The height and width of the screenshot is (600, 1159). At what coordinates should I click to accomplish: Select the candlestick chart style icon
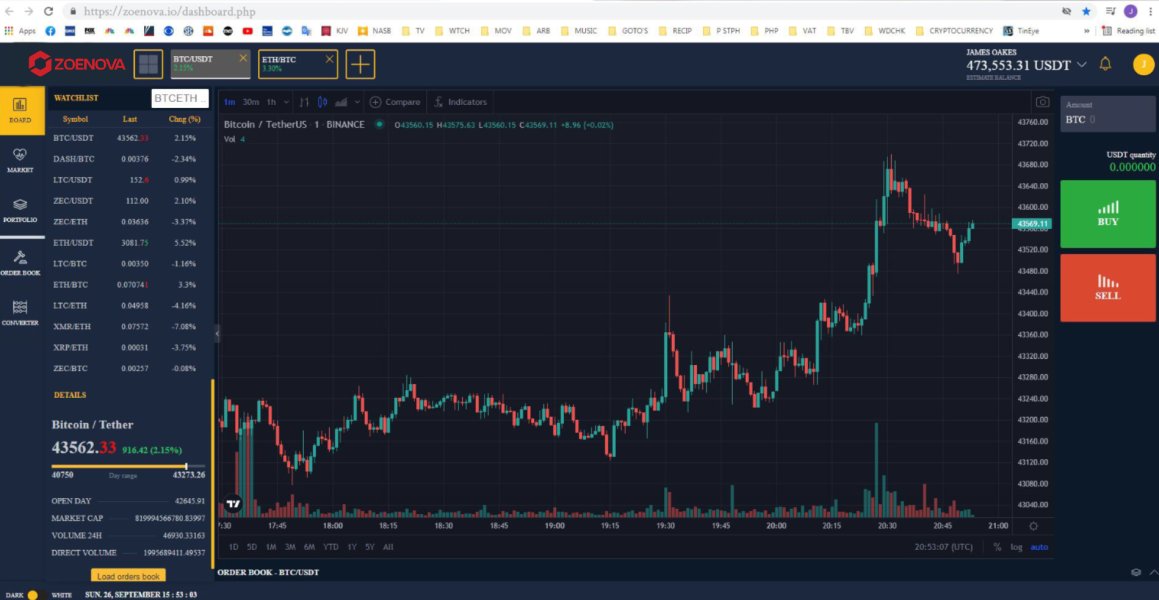[322, 102]
